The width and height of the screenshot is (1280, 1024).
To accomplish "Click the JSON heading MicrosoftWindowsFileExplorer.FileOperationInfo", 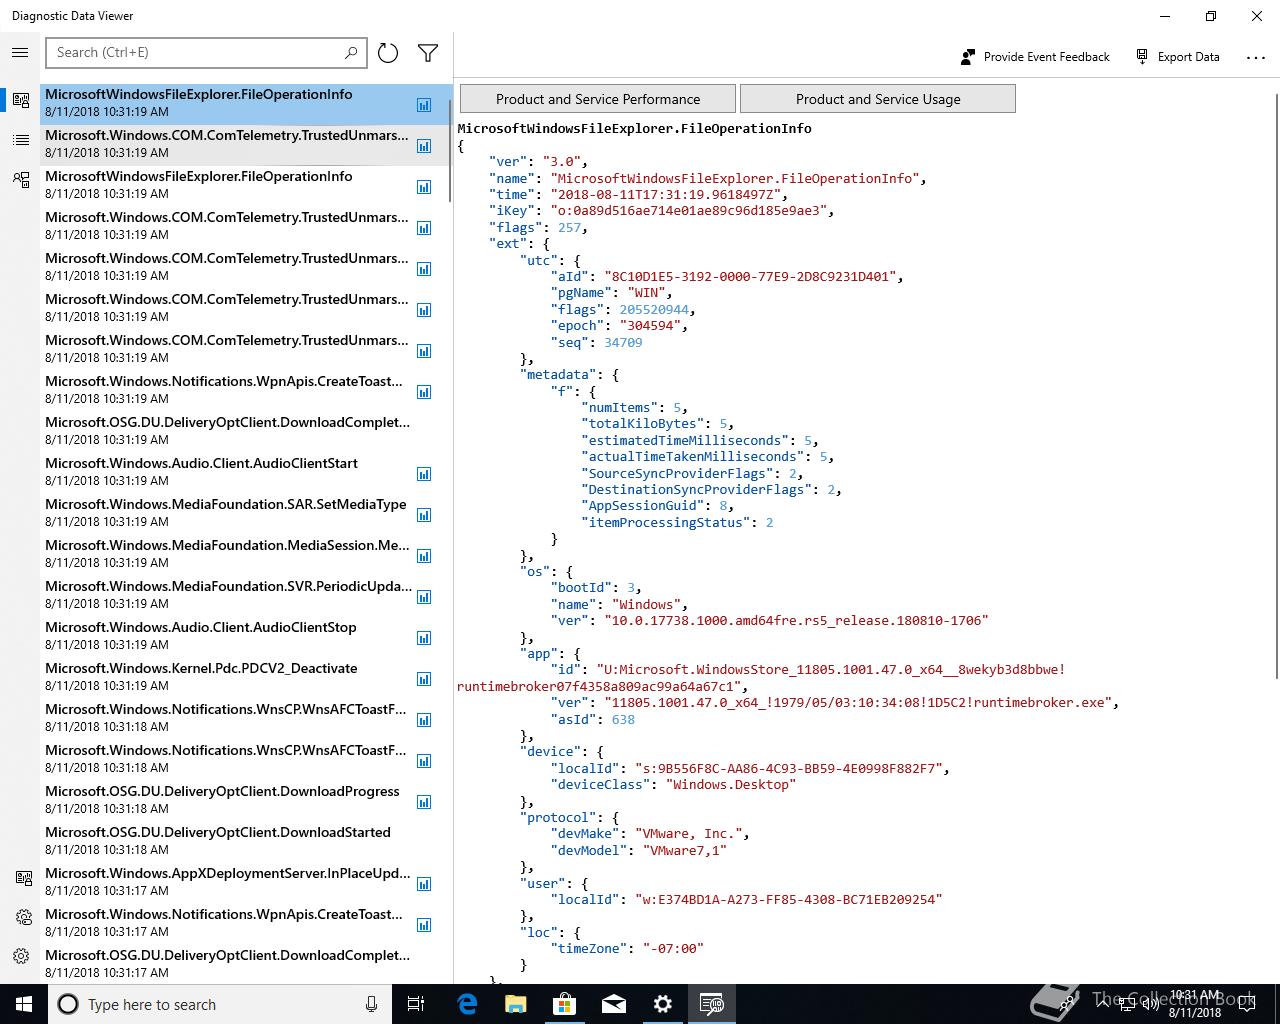I will 634,128.
